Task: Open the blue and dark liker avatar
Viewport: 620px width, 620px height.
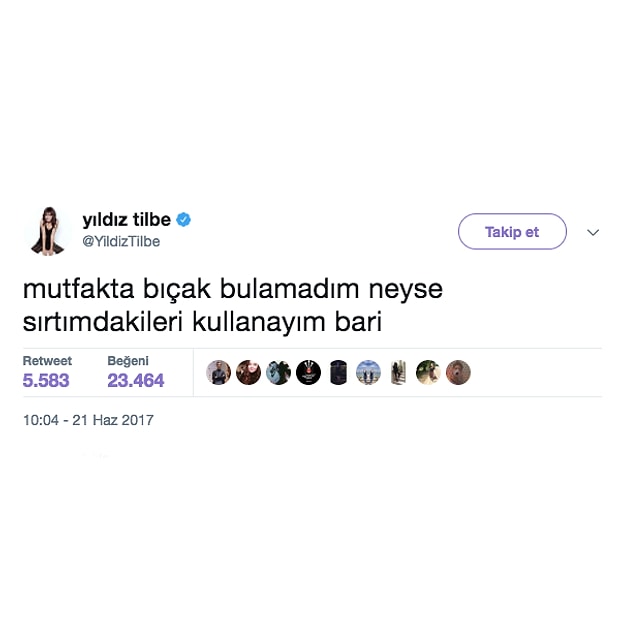Action: coord(278,372)
